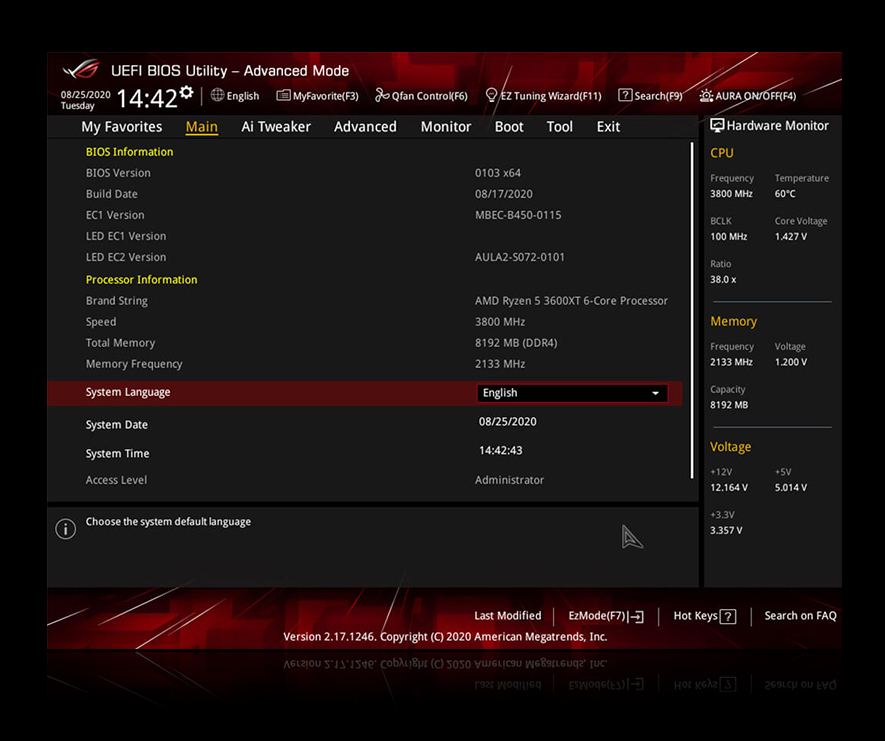Open Search on FAQ link

800,616
